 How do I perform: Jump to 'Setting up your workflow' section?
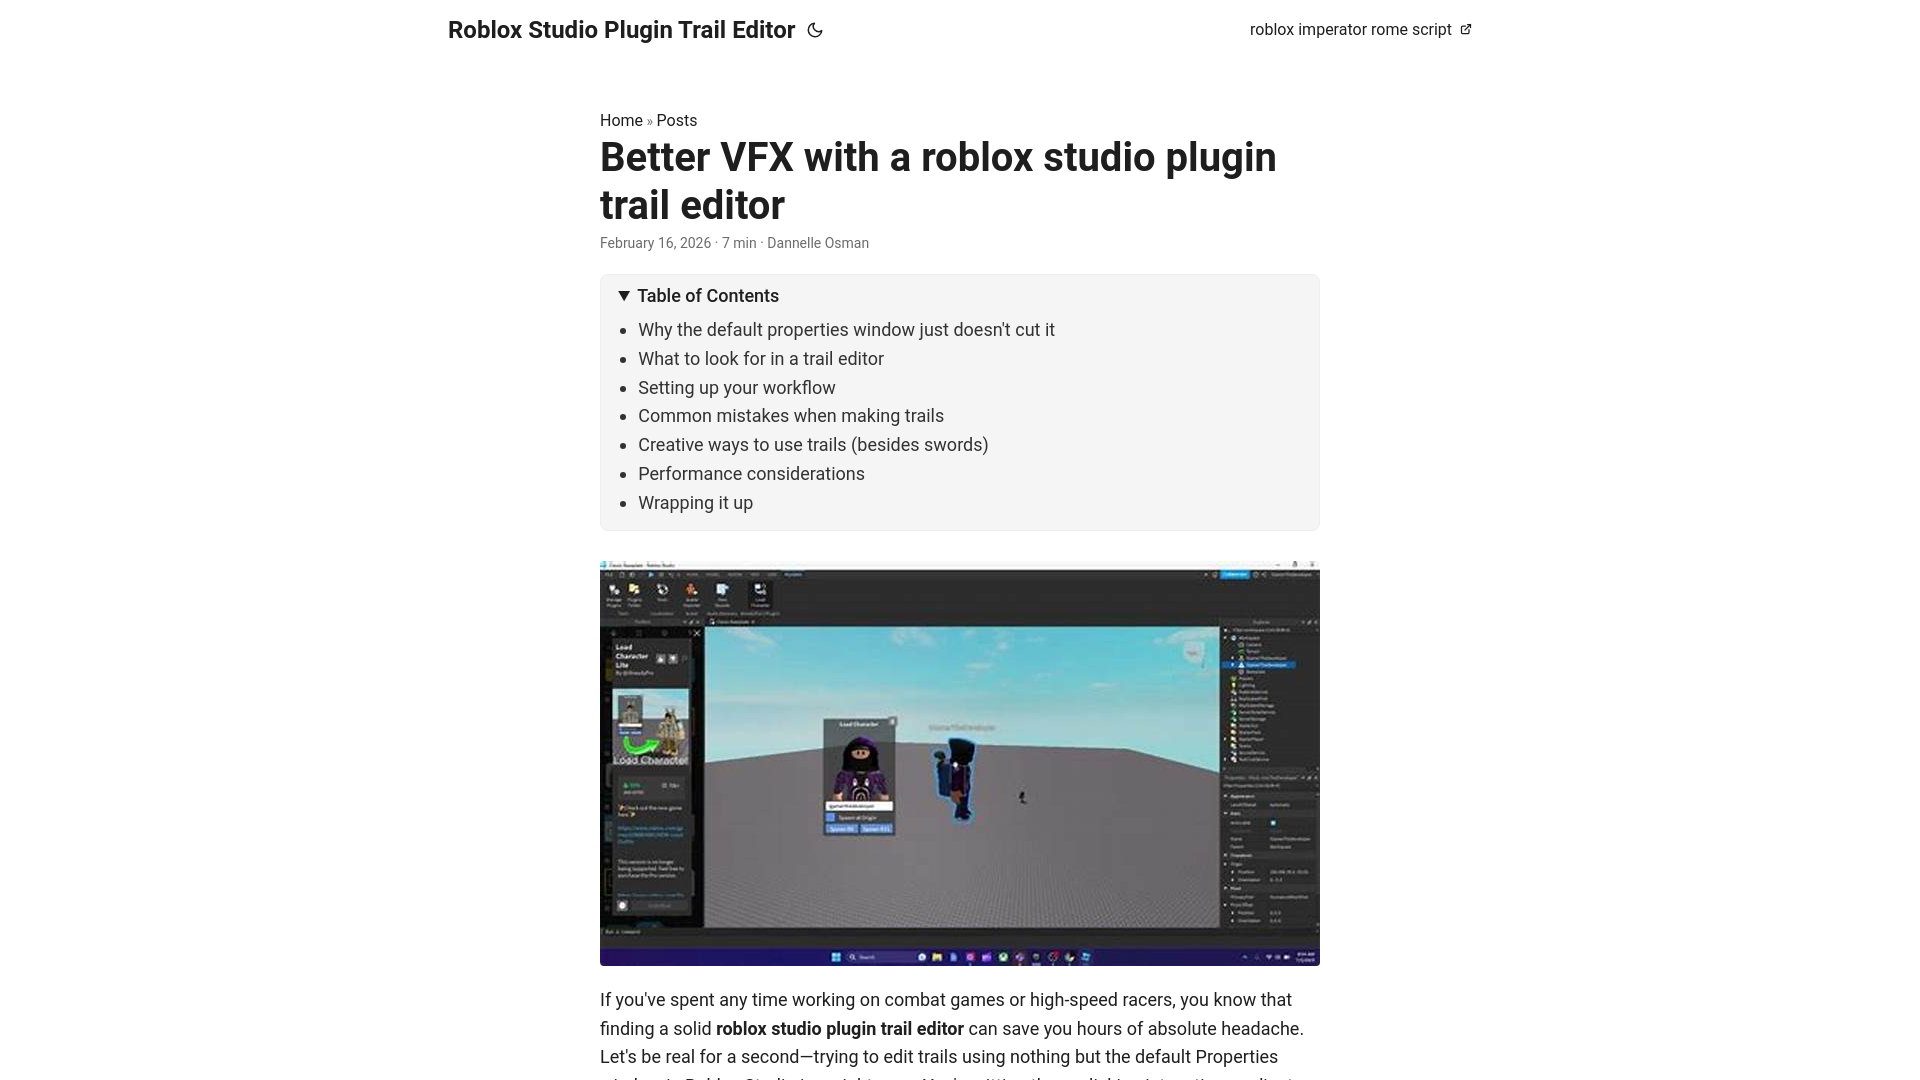tap(737, 388)
